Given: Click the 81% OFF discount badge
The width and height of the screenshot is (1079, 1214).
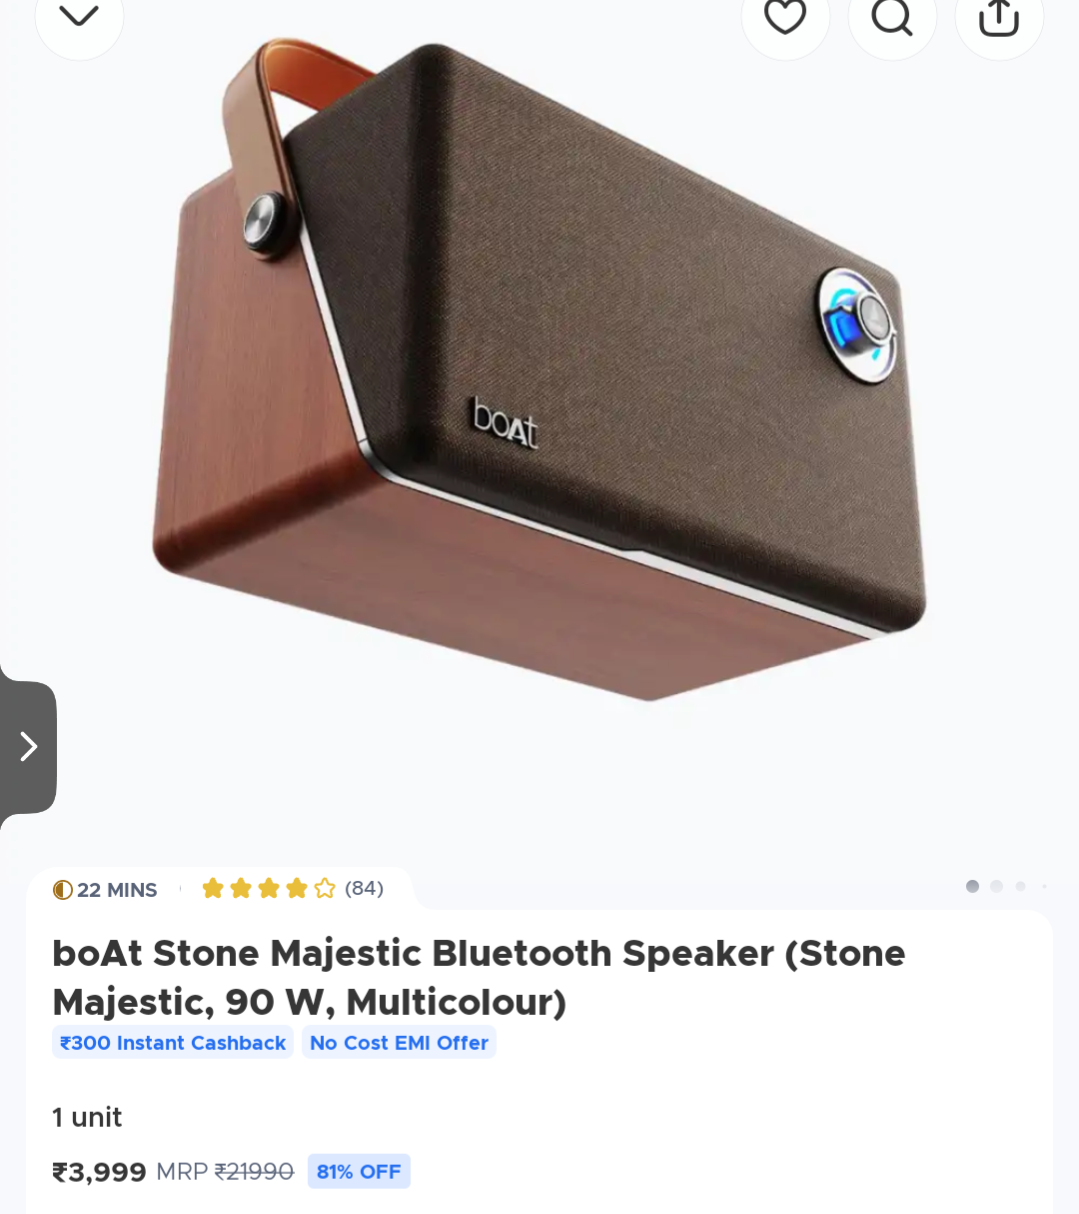Looking at the screenshot, I should point(359,1171).
